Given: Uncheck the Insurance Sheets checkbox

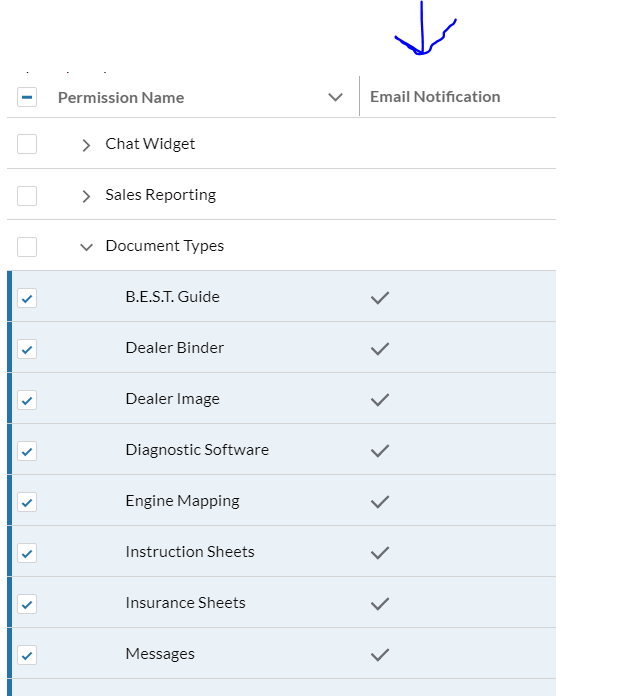Looking at the screenshot, I should 27,604.
